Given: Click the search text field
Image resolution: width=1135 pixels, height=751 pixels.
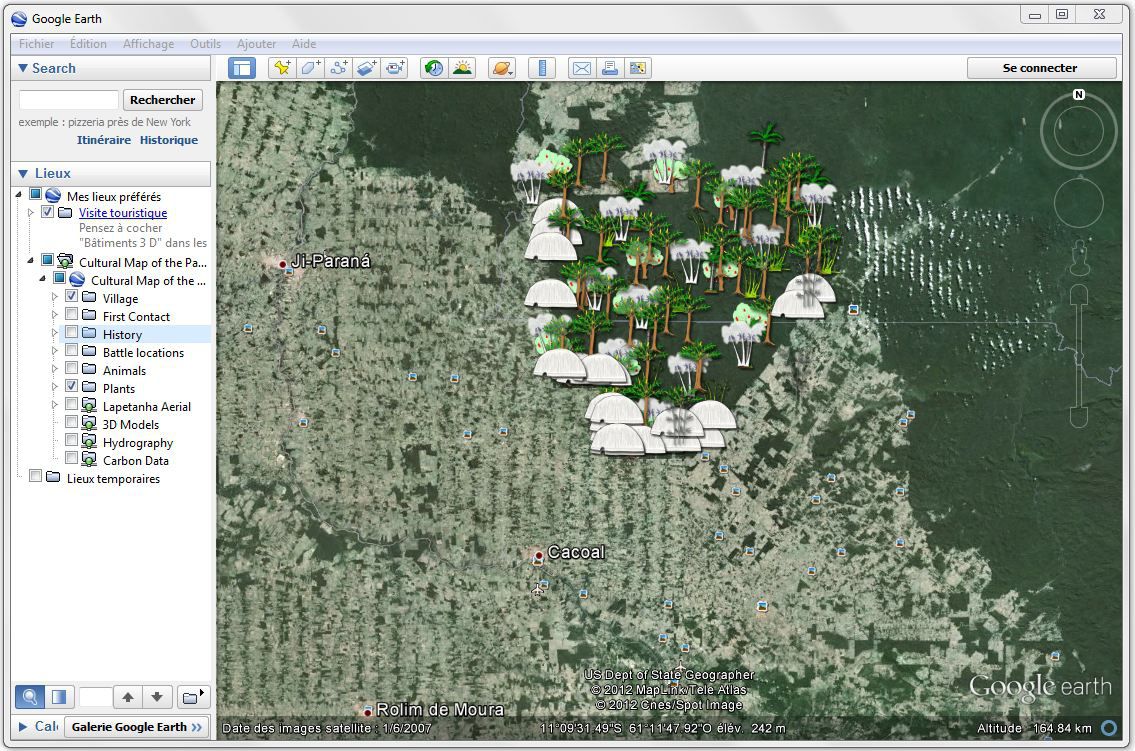Looking at the screenshot, I should [x=69, y=100].
